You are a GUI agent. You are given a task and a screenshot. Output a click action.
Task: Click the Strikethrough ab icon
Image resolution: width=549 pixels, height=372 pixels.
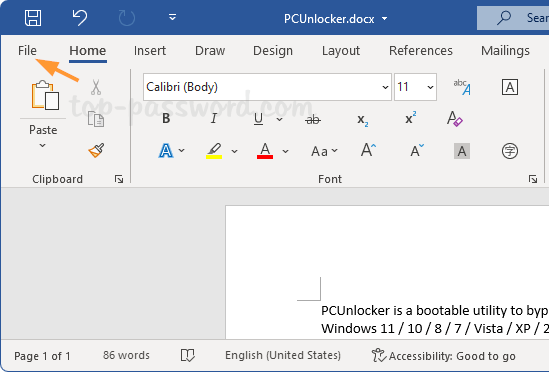click(313, 120)
